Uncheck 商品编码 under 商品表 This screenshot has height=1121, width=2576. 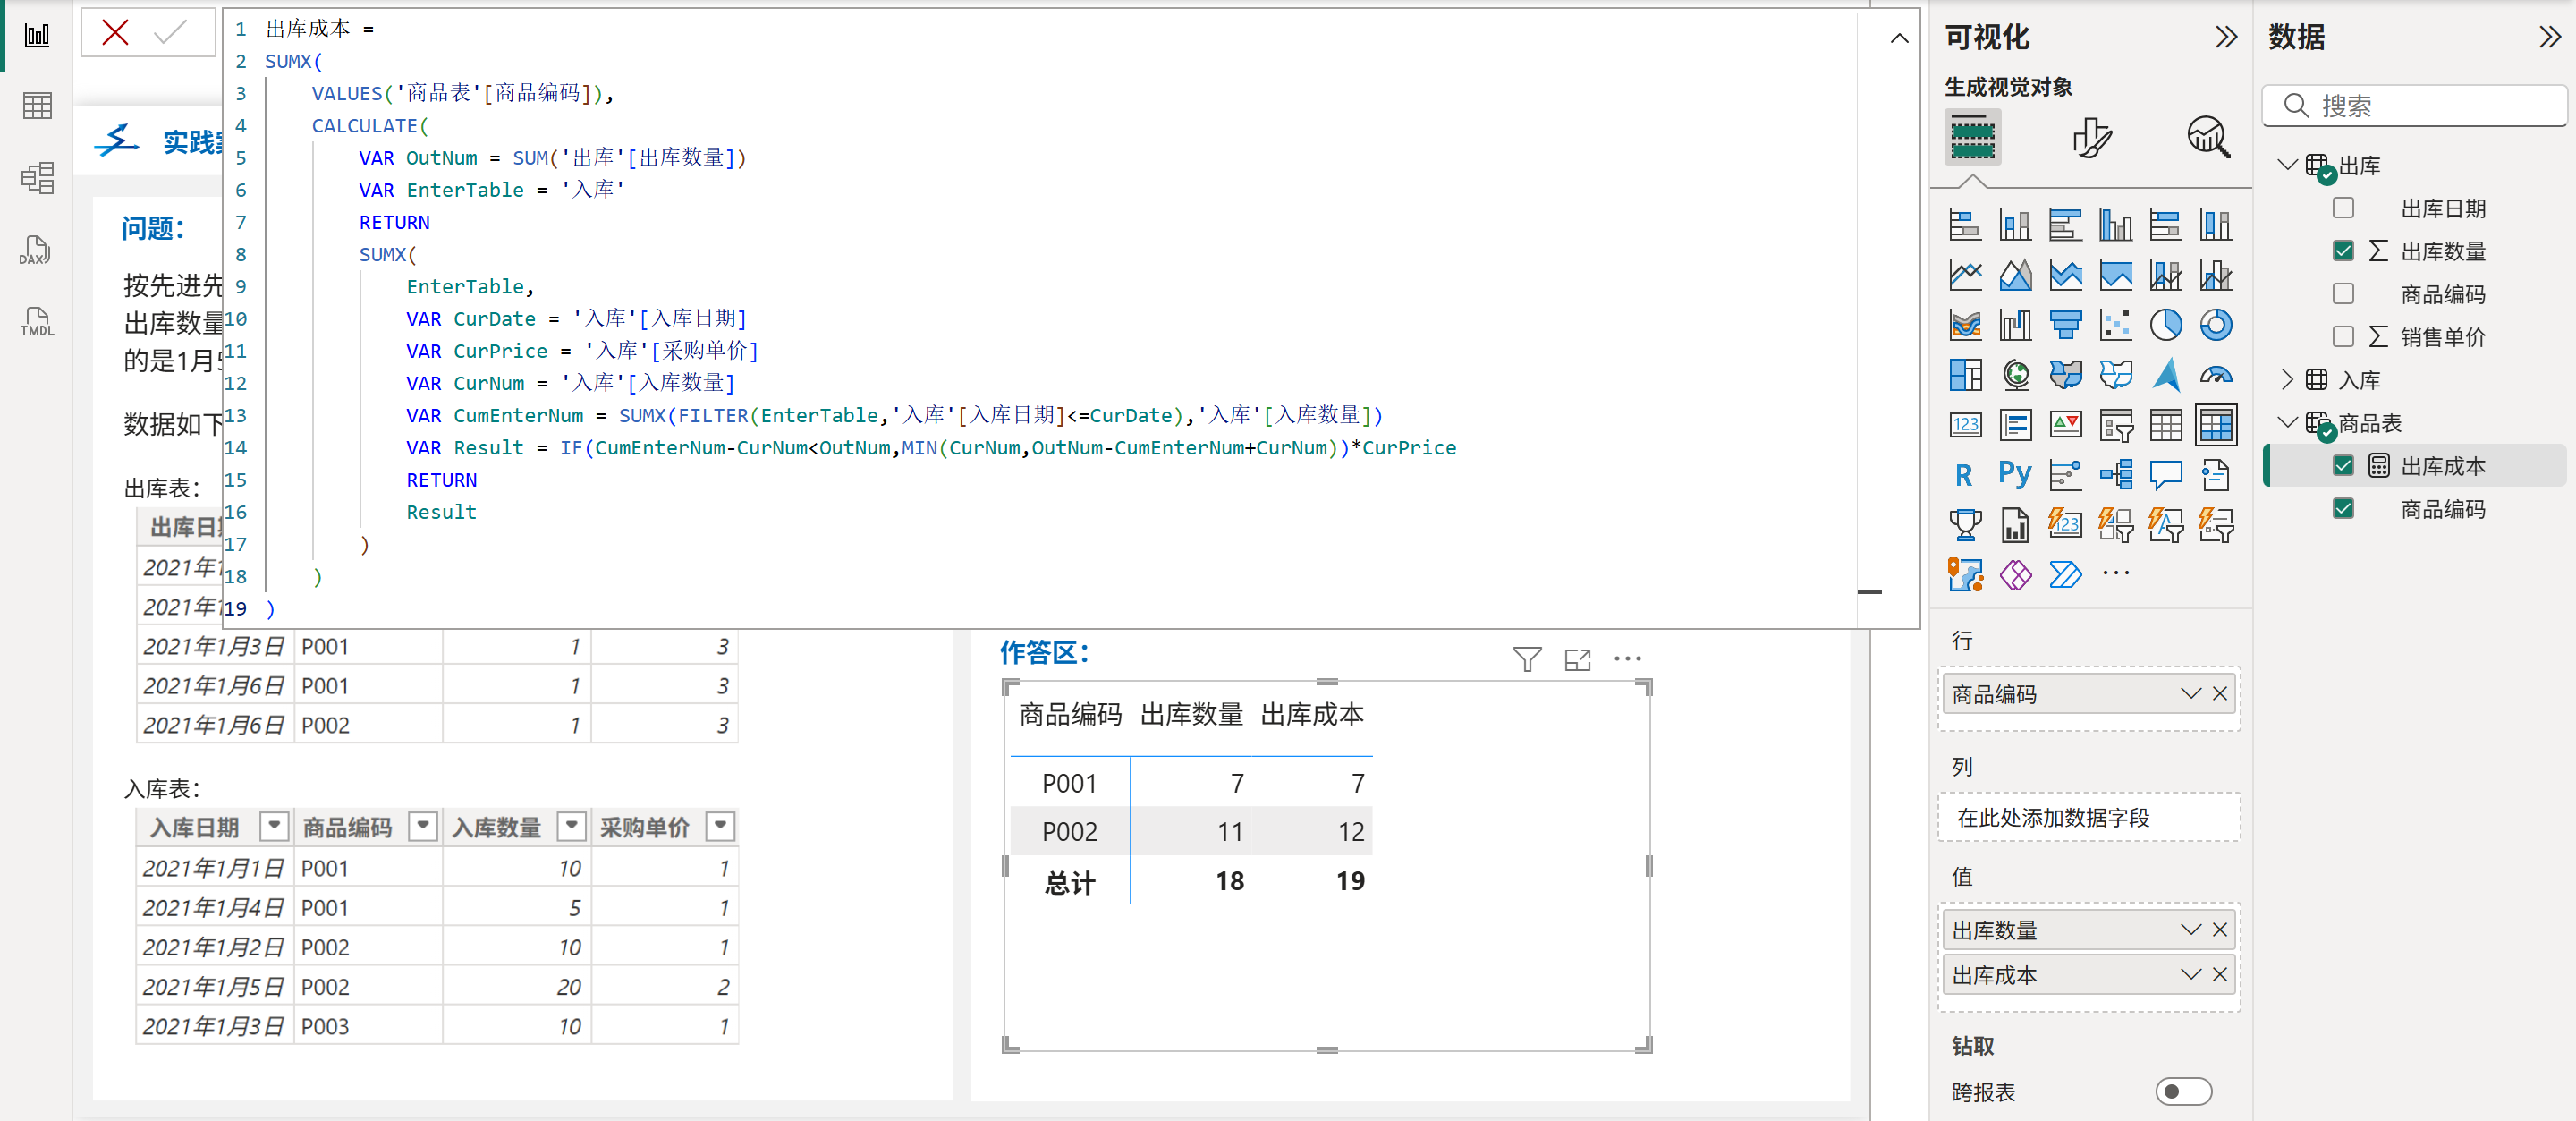2343,509
